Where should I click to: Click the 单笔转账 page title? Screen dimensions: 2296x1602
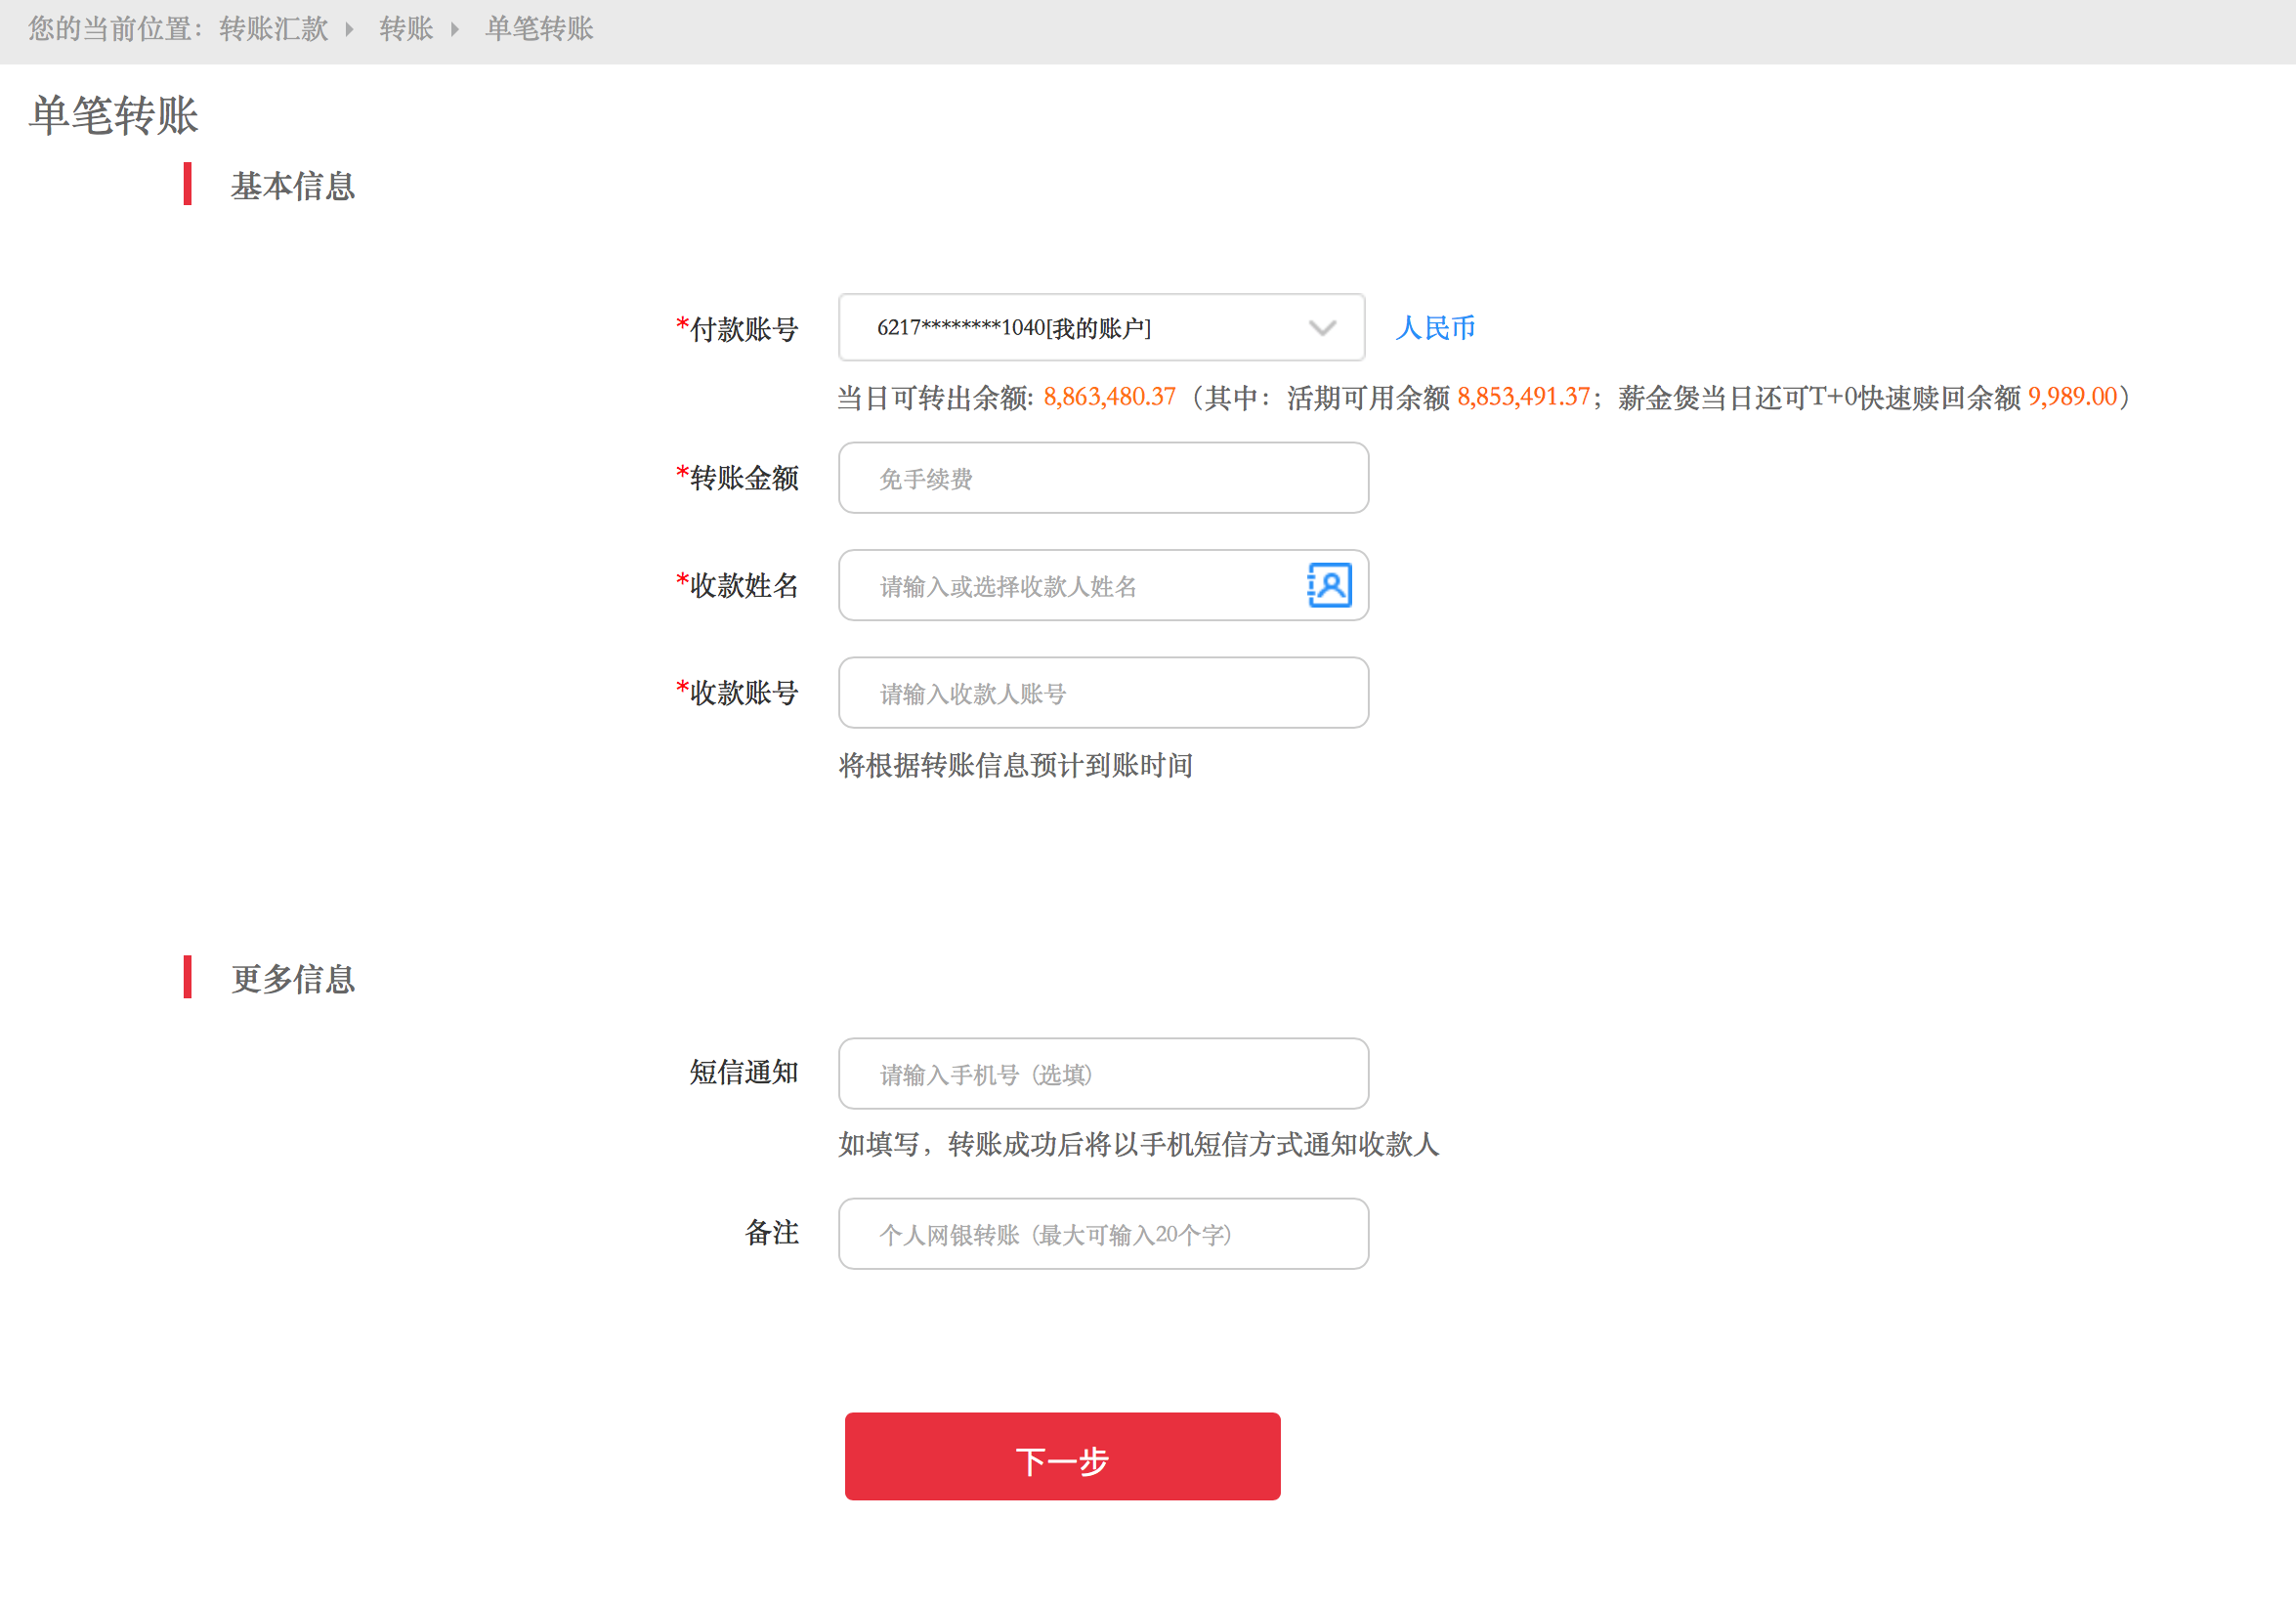(114, 115)
